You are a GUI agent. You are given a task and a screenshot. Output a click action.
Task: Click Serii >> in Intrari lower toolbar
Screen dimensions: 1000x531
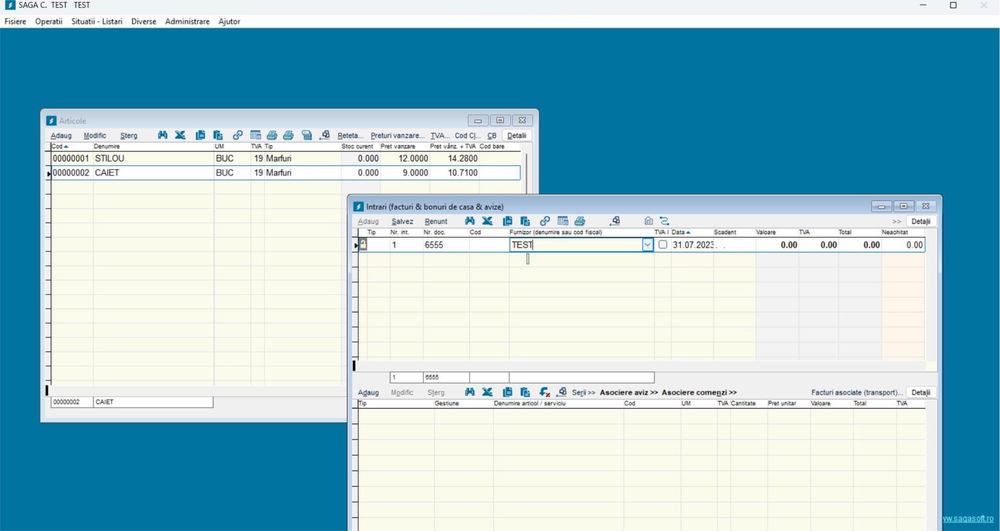(x=584, y=393)
